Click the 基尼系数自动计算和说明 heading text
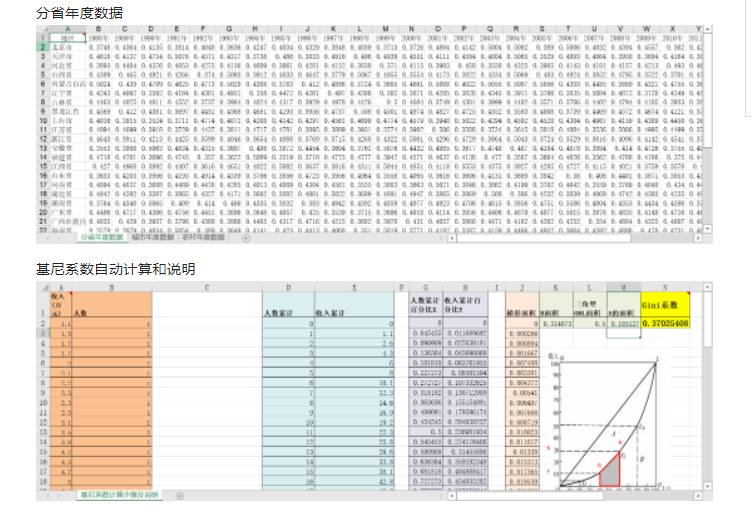 (x=116, y=269)
